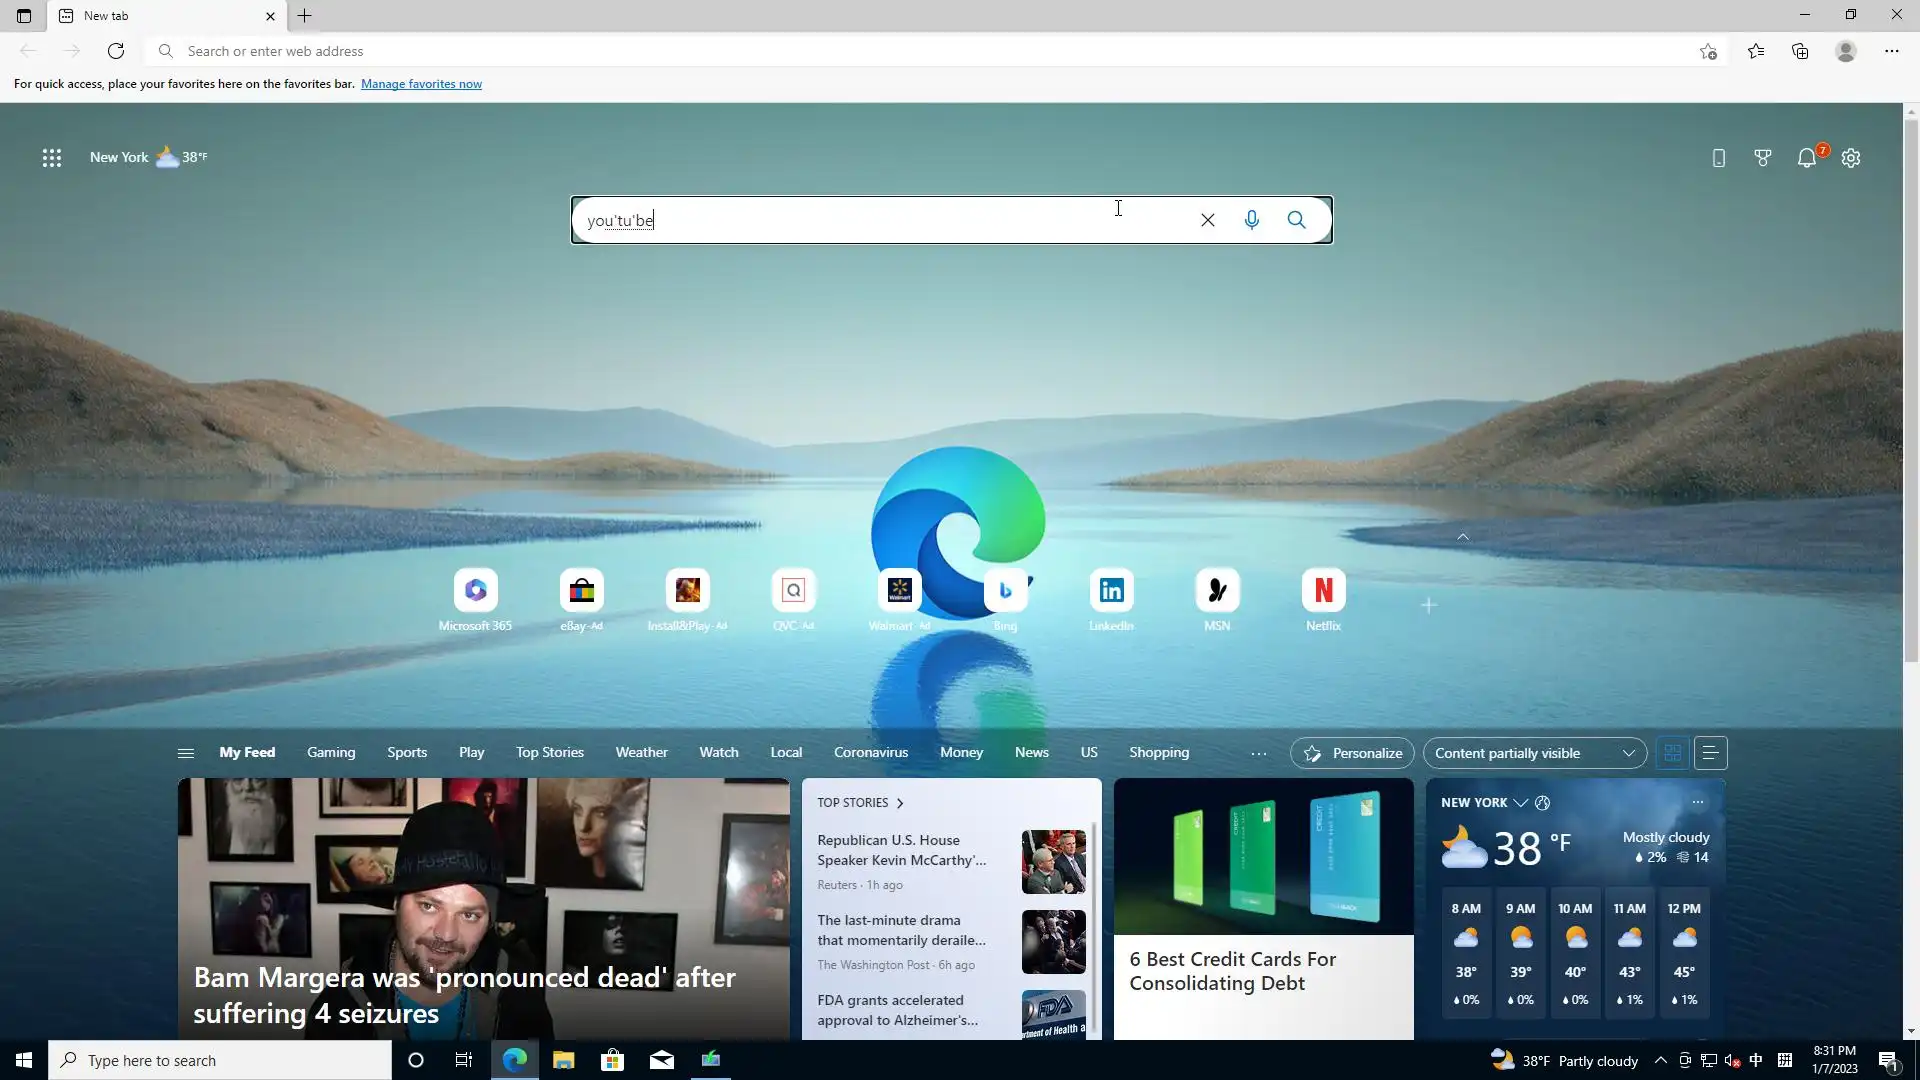Select the Top Stories feed tab
Viewport: 1920px width, 1080px height.
coord(549,752)
